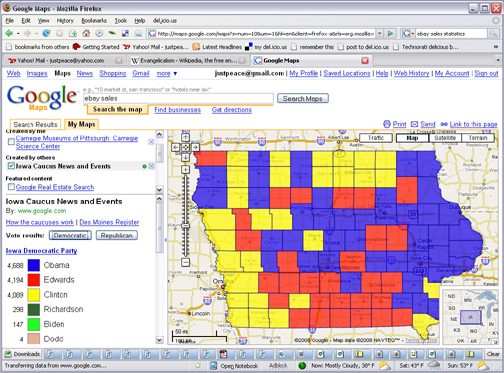Open the Des Moines Register link
This screenshot has height=373, width=504.
click(109, 222)
